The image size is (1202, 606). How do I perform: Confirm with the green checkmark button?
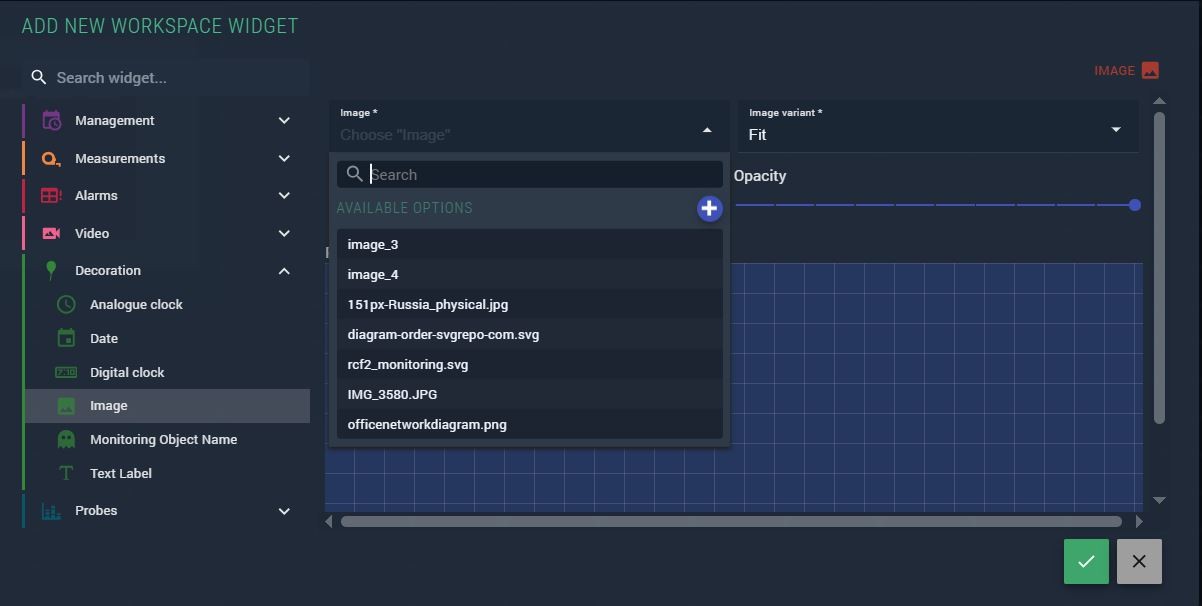point(1086,562)
